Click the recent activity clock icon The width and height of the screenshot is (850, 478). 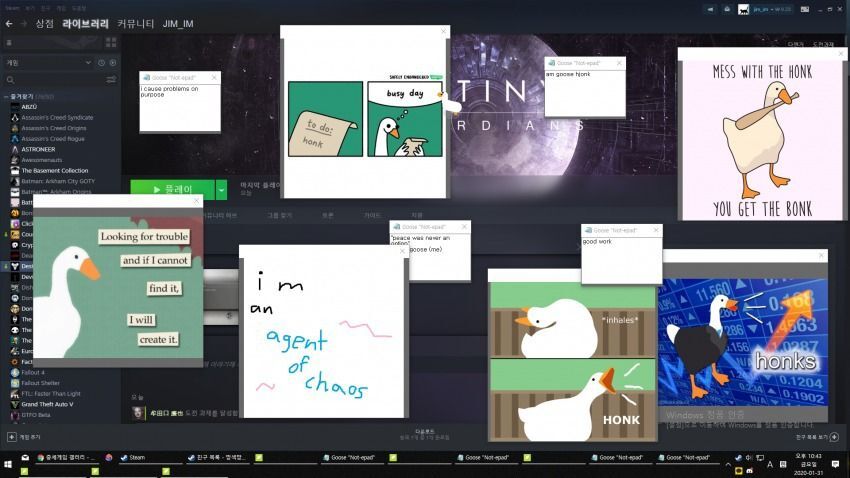pos(101,63)
